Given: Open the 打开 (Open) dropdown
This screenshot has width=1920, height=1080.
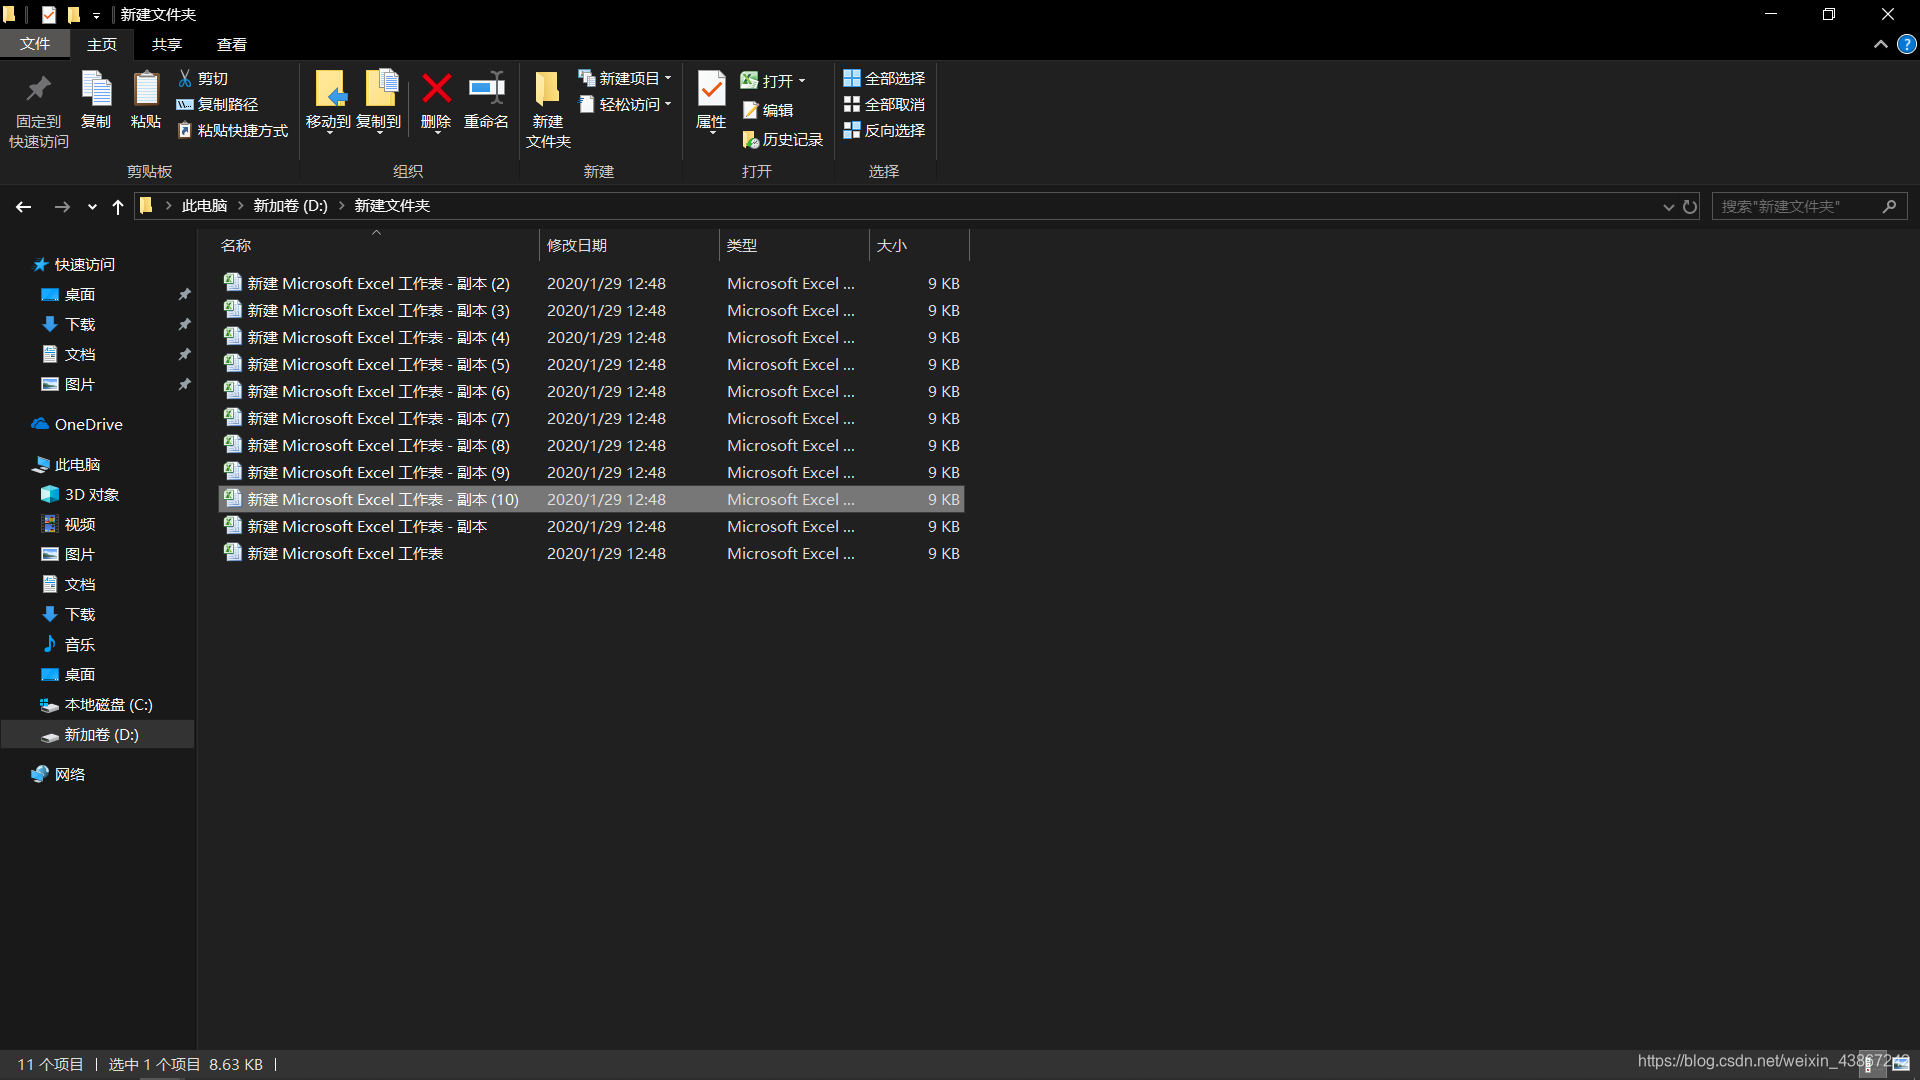Looking at the screenshot, I should coord(773,80).
